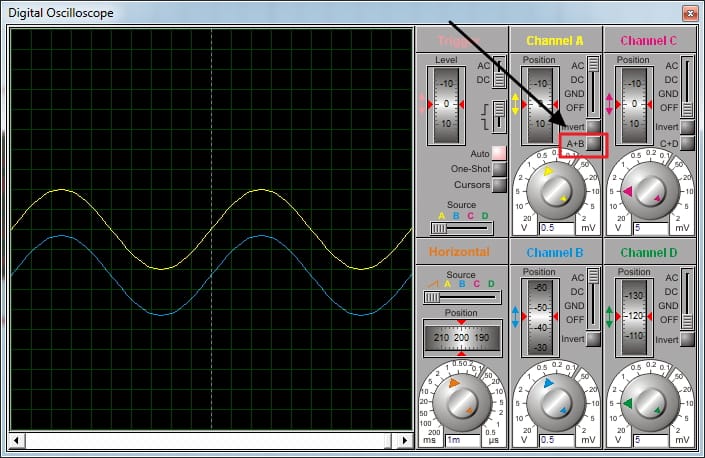Click the Channel B voltage dial knob
705x458 pixels.
click(556, 403)
